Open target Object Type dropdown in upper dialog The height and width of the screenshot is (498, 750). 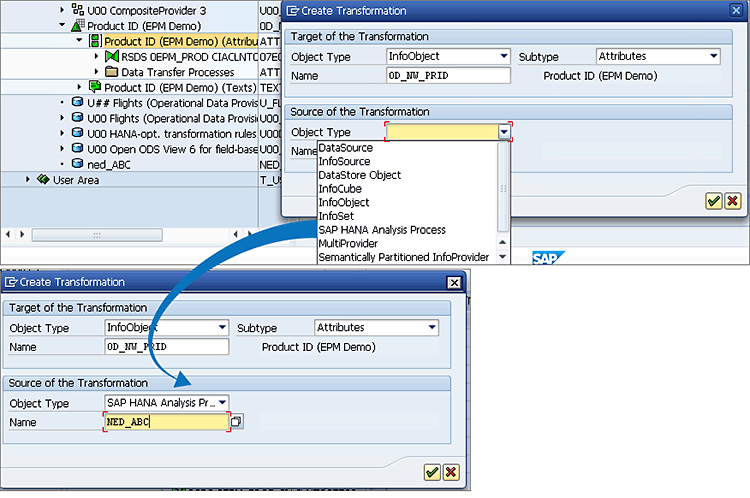pyautogui.click(x=504, y=56)
